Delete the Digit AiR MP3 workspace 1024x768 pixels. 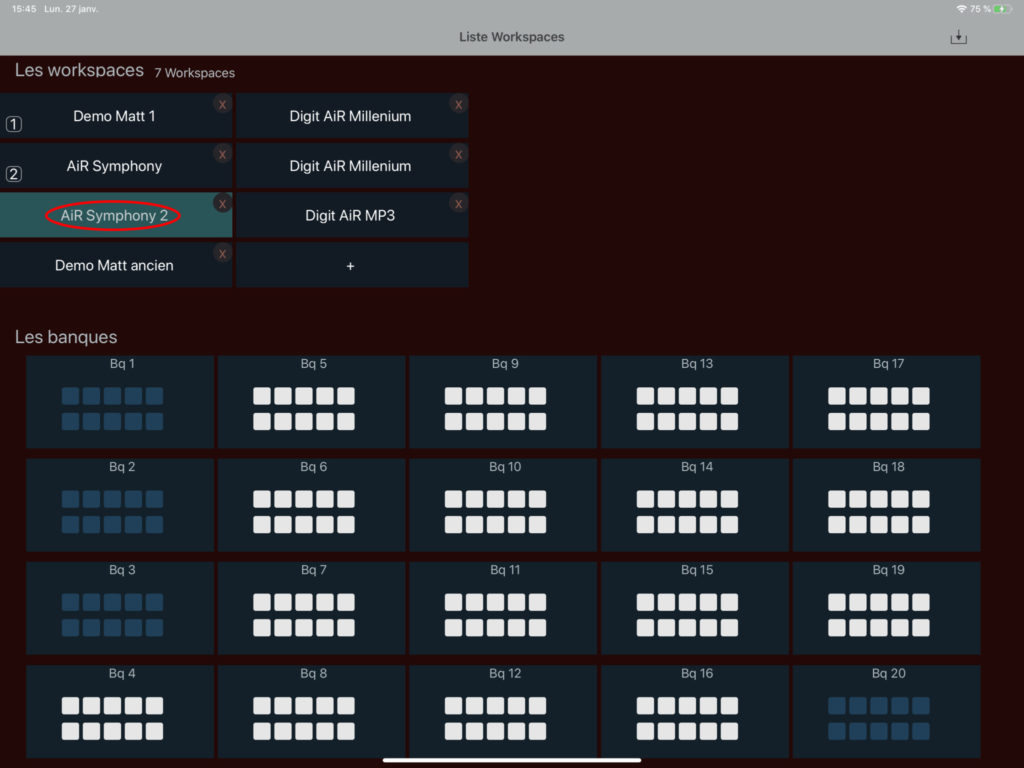458,204
